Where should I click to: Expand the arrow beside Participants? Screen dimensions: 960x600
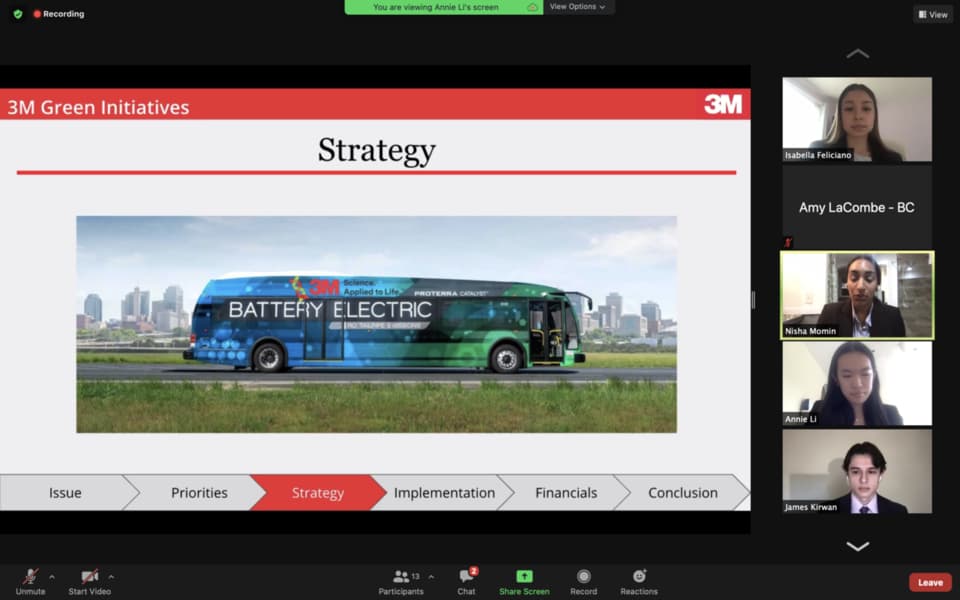coord(431,577)
